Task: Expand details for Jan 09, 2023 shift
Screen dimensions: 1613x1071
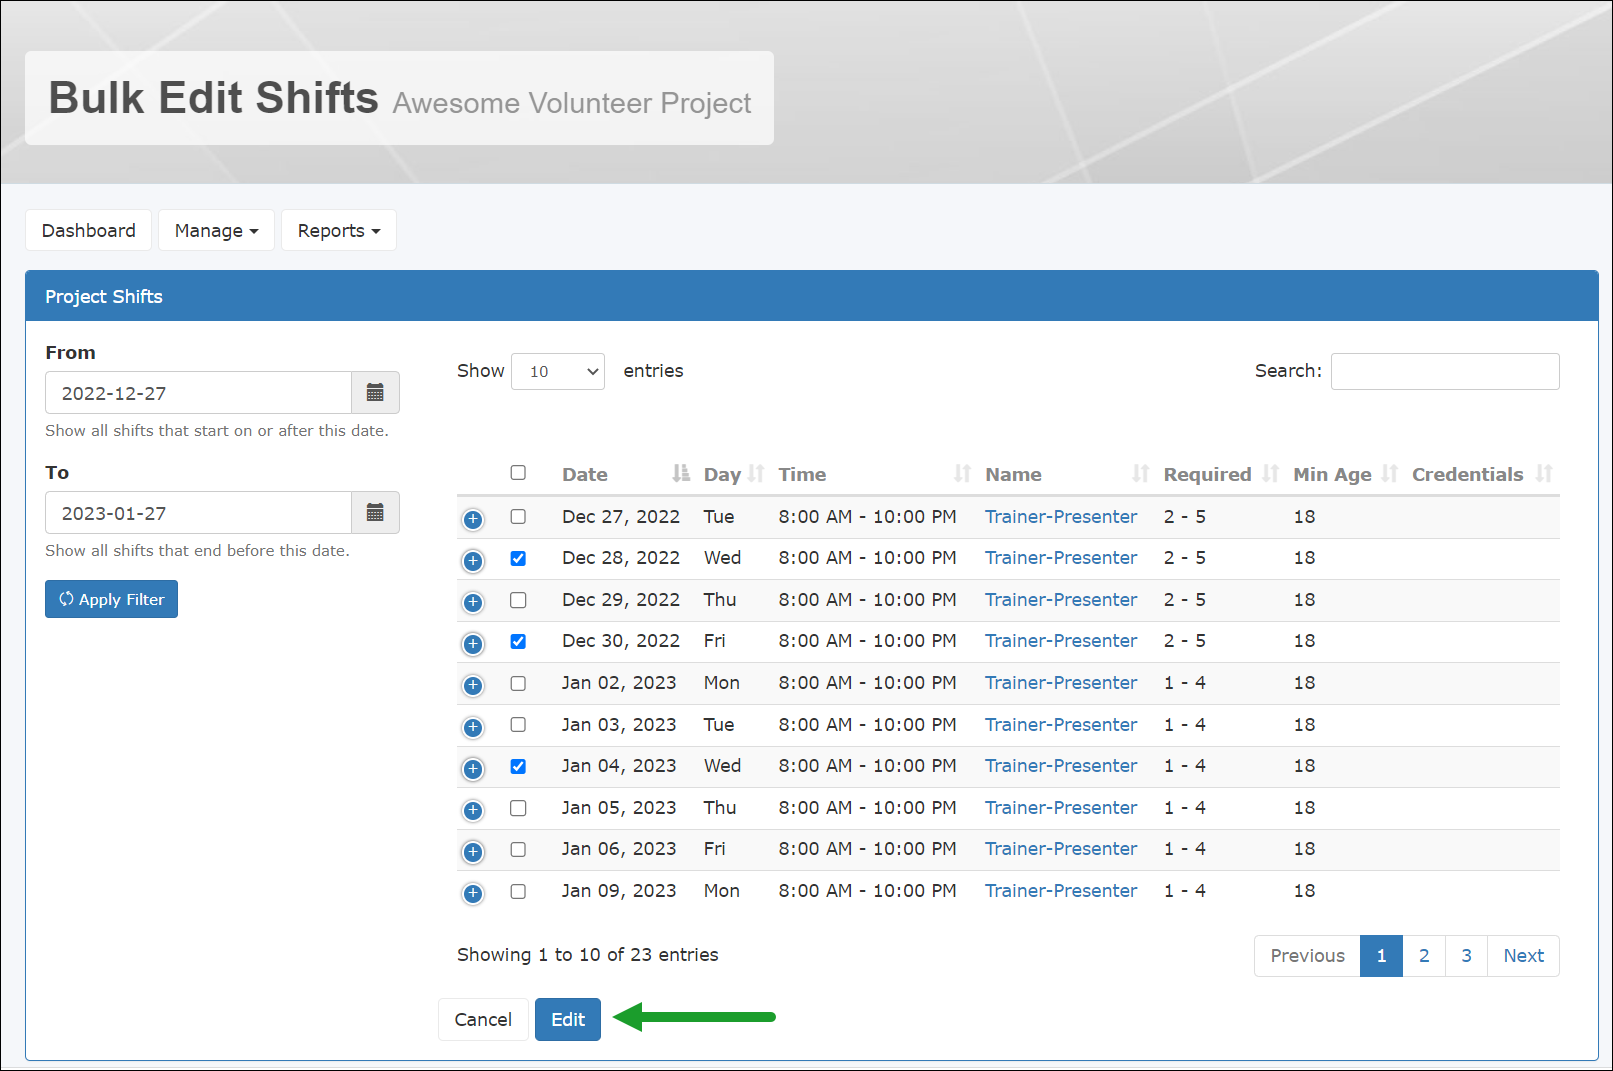Action: tap(473, 893)
